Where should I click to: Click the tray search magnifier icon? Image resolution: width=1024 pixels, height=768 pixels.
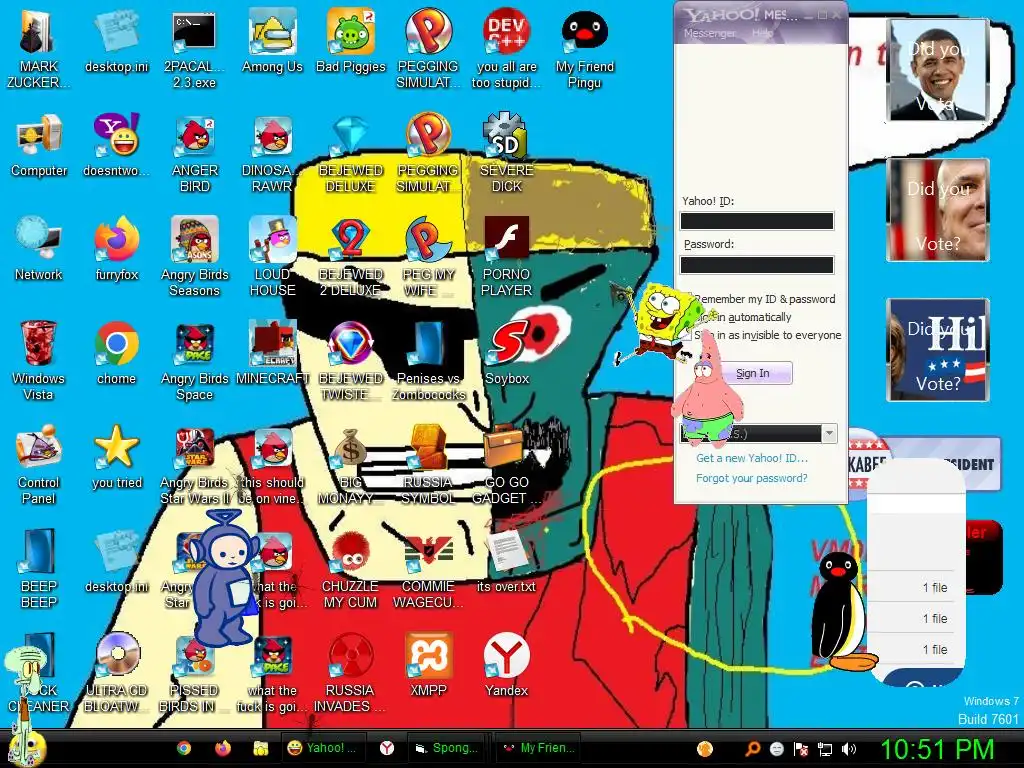pyautogui.click(x=752, y=749)
